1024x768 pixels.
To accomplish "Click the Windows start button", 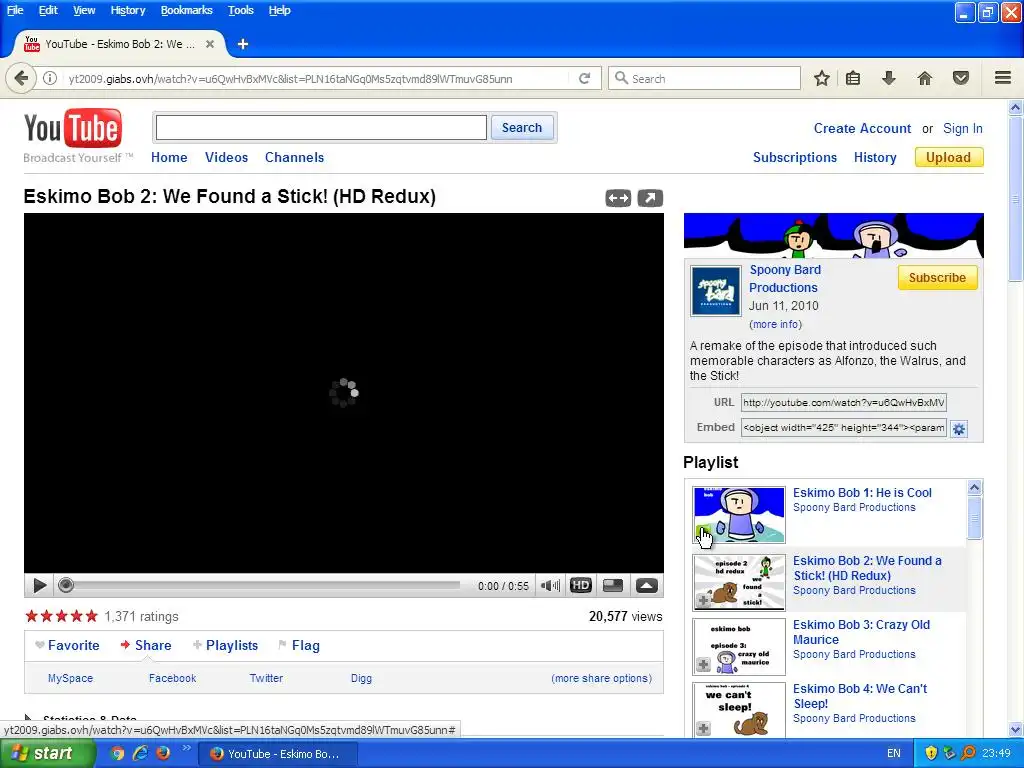I will point(47,753).
